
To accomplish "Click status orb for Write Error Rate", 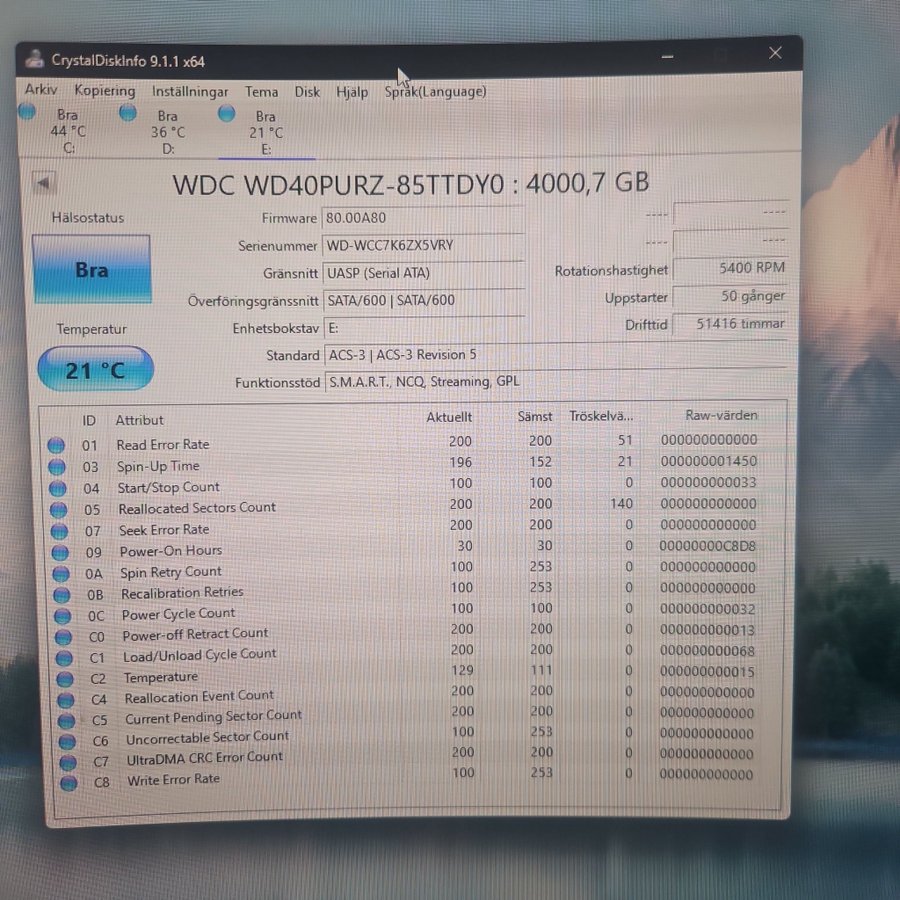I will pos(68,782).
